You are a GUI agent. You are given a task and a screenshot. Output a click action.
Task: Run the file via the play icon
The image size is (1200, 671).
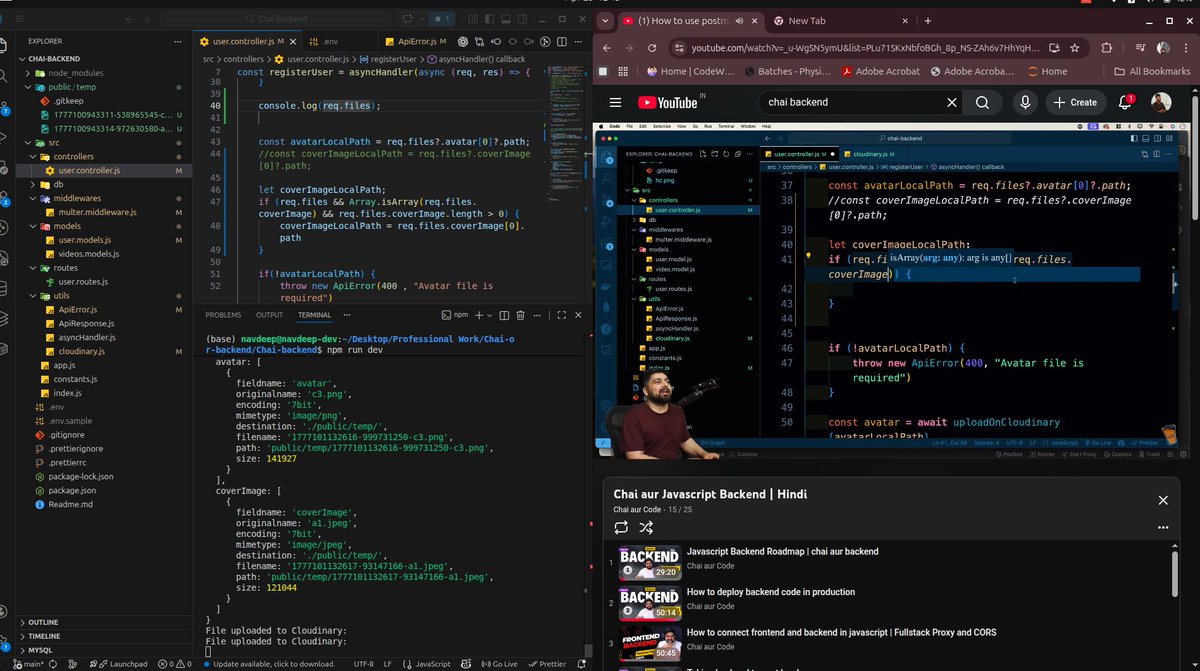[545, 42]
